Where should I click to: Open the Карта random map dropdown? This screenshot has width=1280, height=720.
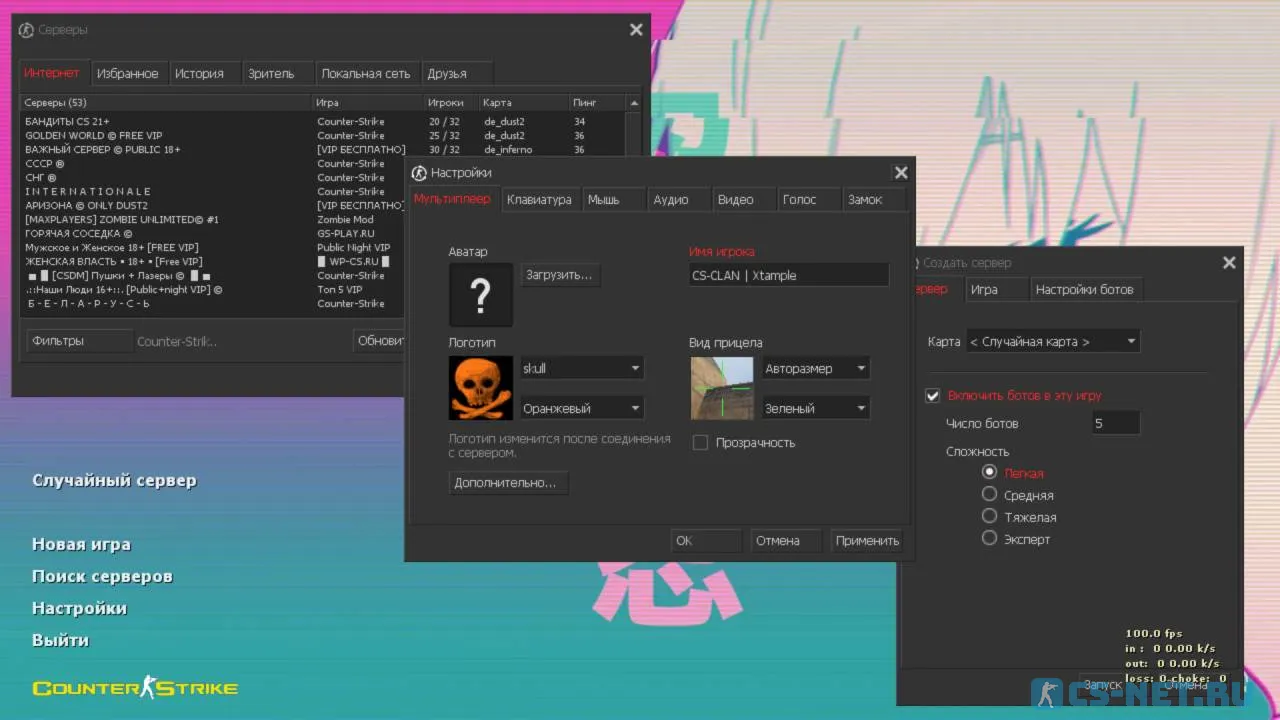(x=1053, y=342)
